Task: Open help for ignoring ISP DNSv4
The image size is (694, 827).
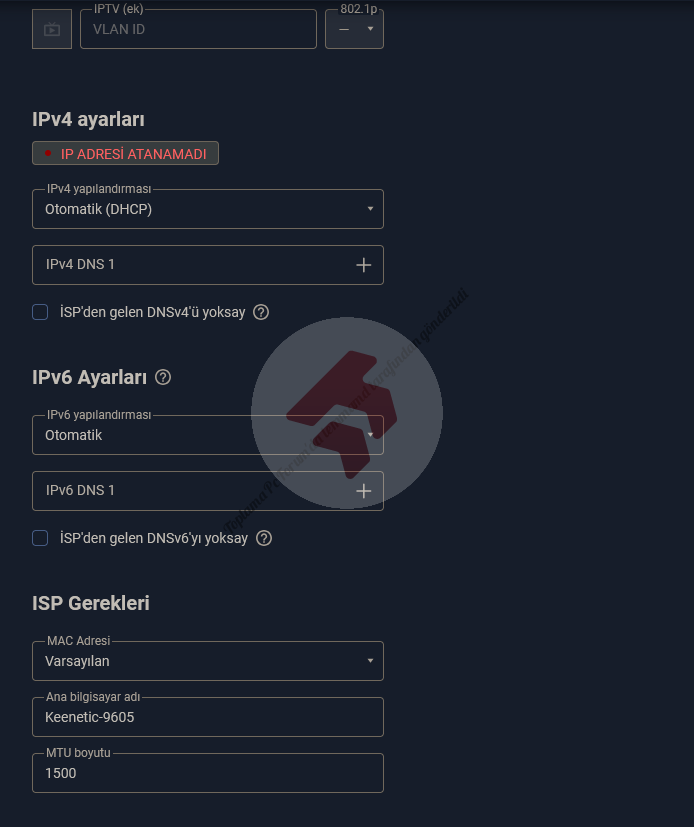Action: point(261,312)
